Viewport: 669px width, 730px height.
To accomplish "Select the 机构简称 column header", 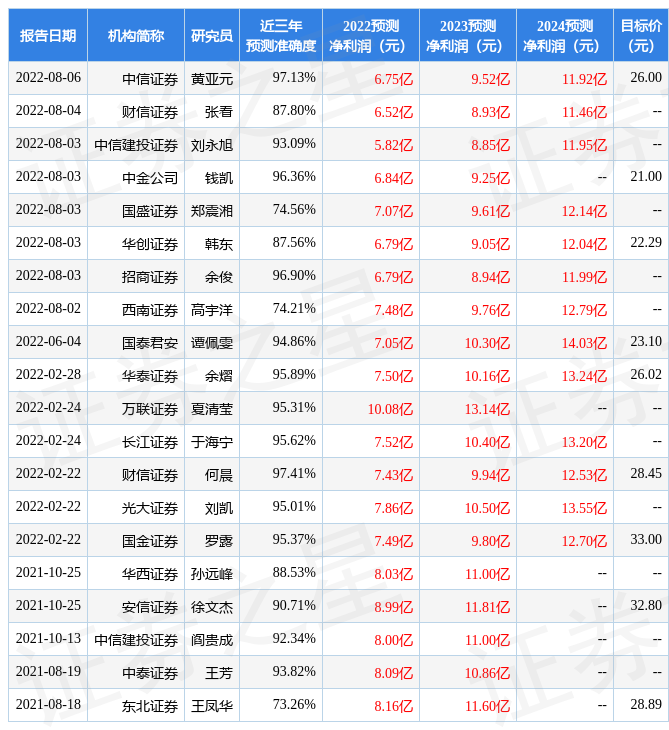I will point(136,35).
